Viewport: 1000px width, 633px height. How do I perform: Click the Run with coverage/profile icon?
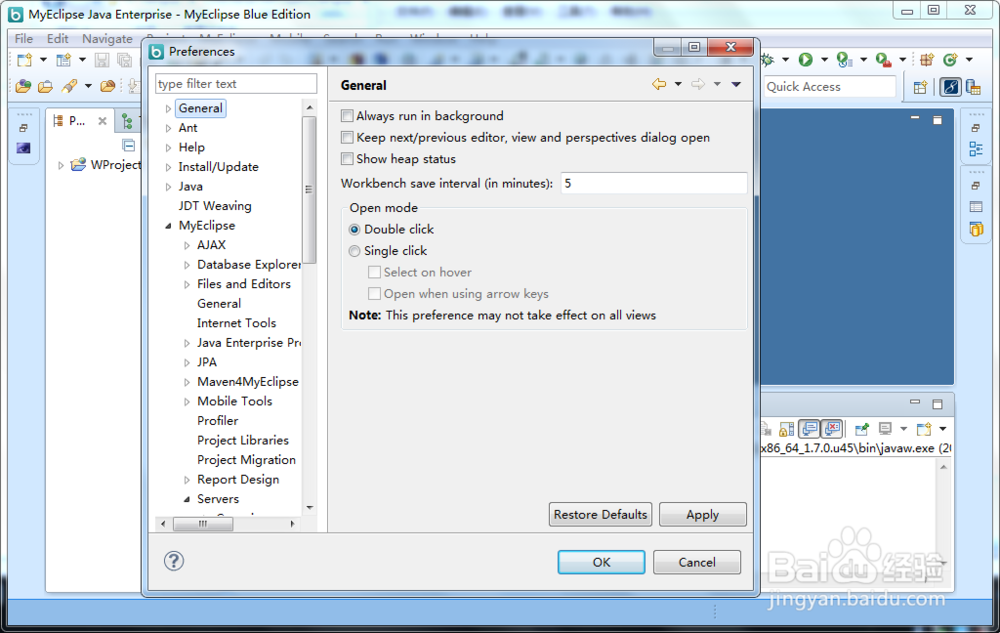[x=844, y=60]
